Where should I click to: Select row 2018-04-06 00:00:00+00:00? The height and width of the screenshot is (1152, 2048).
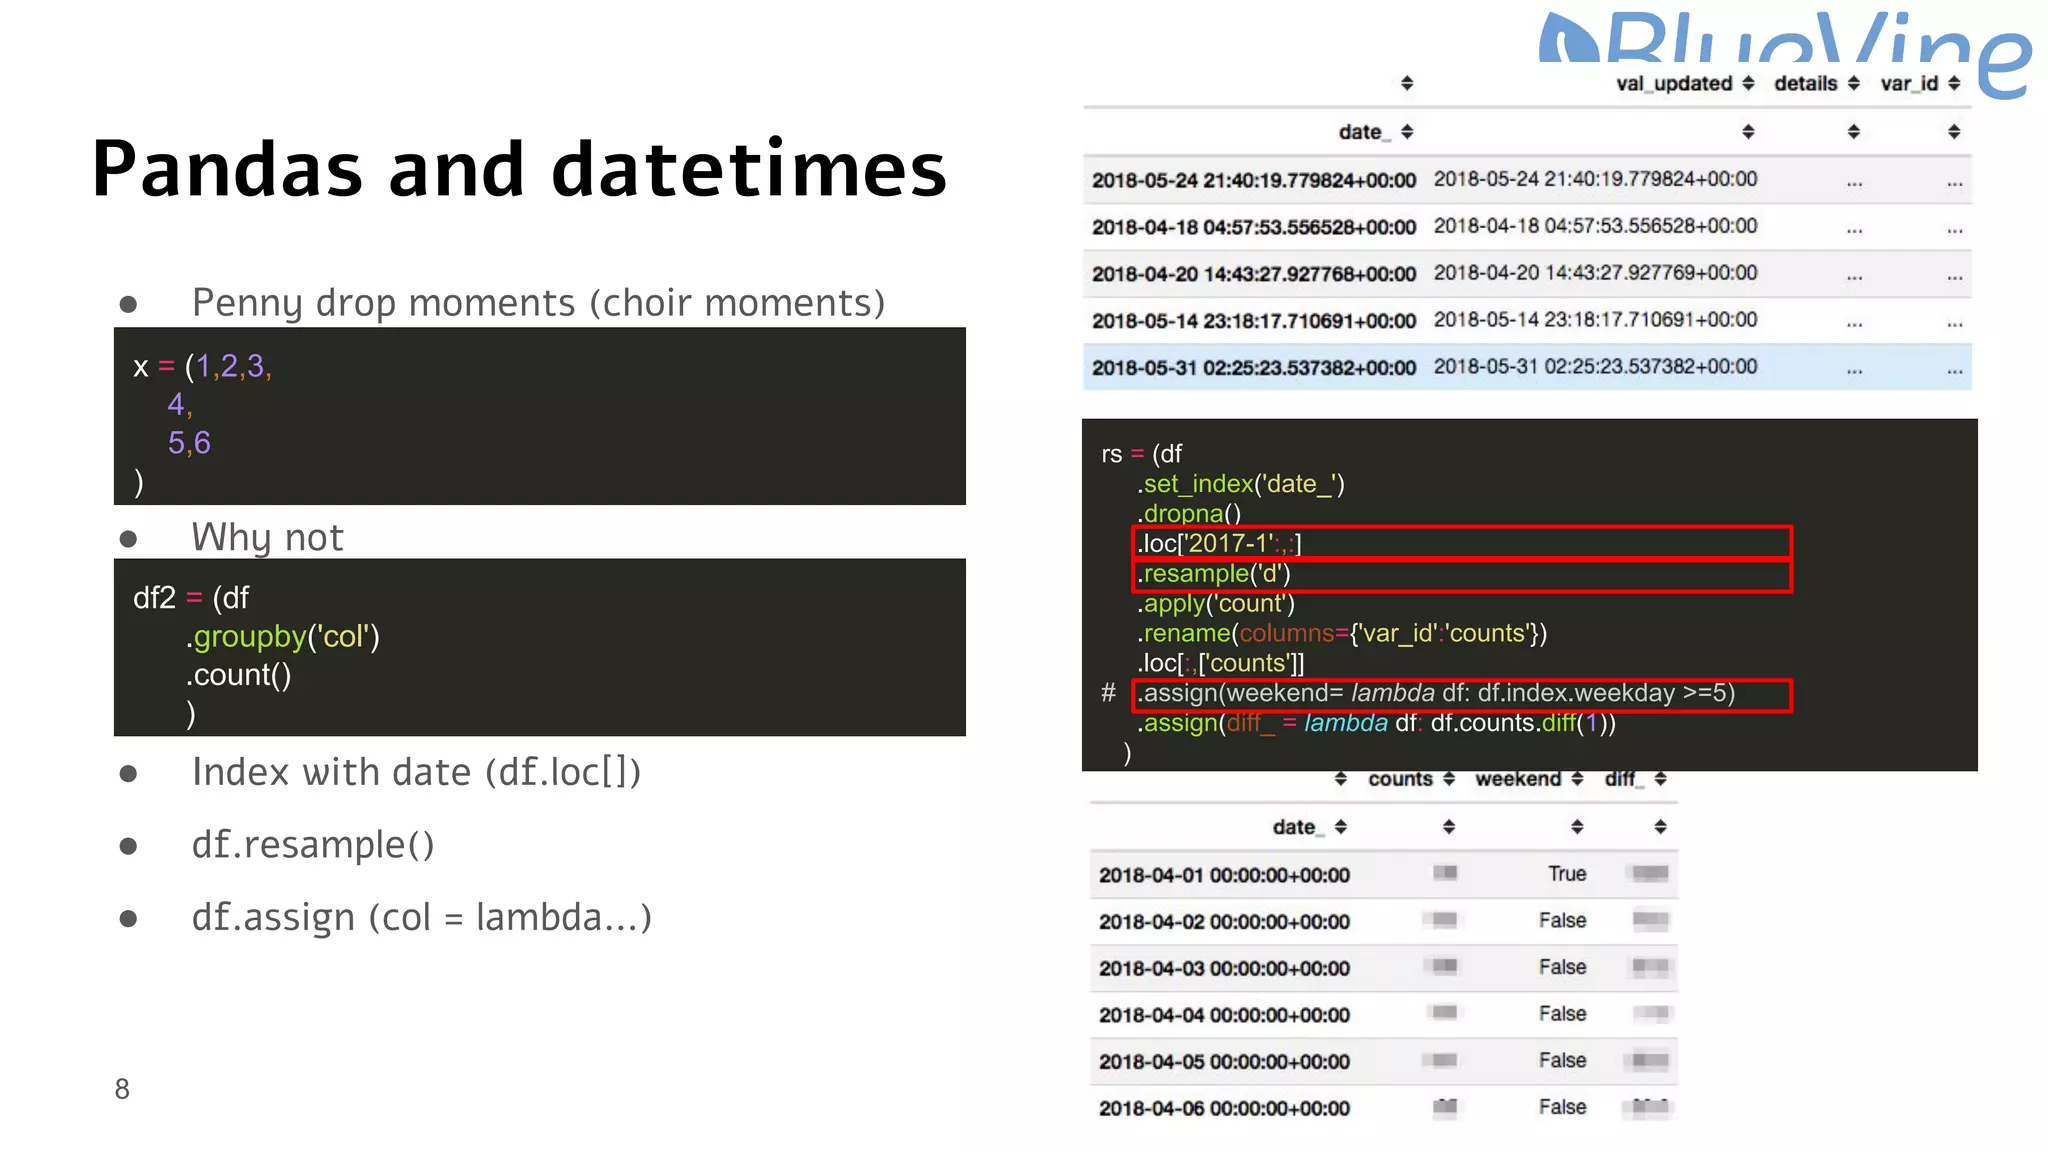[1383, 1108]
